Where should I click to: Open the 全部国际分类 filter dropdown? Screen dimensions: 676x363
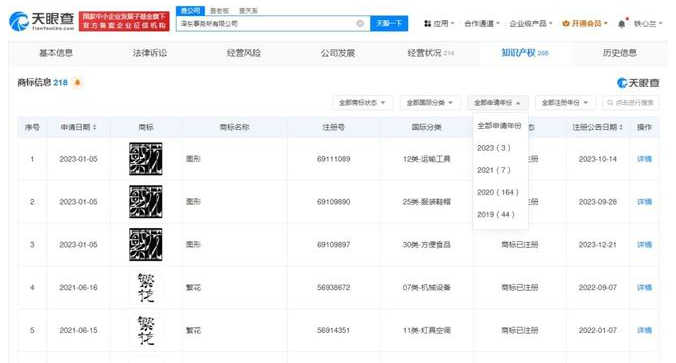430,103
